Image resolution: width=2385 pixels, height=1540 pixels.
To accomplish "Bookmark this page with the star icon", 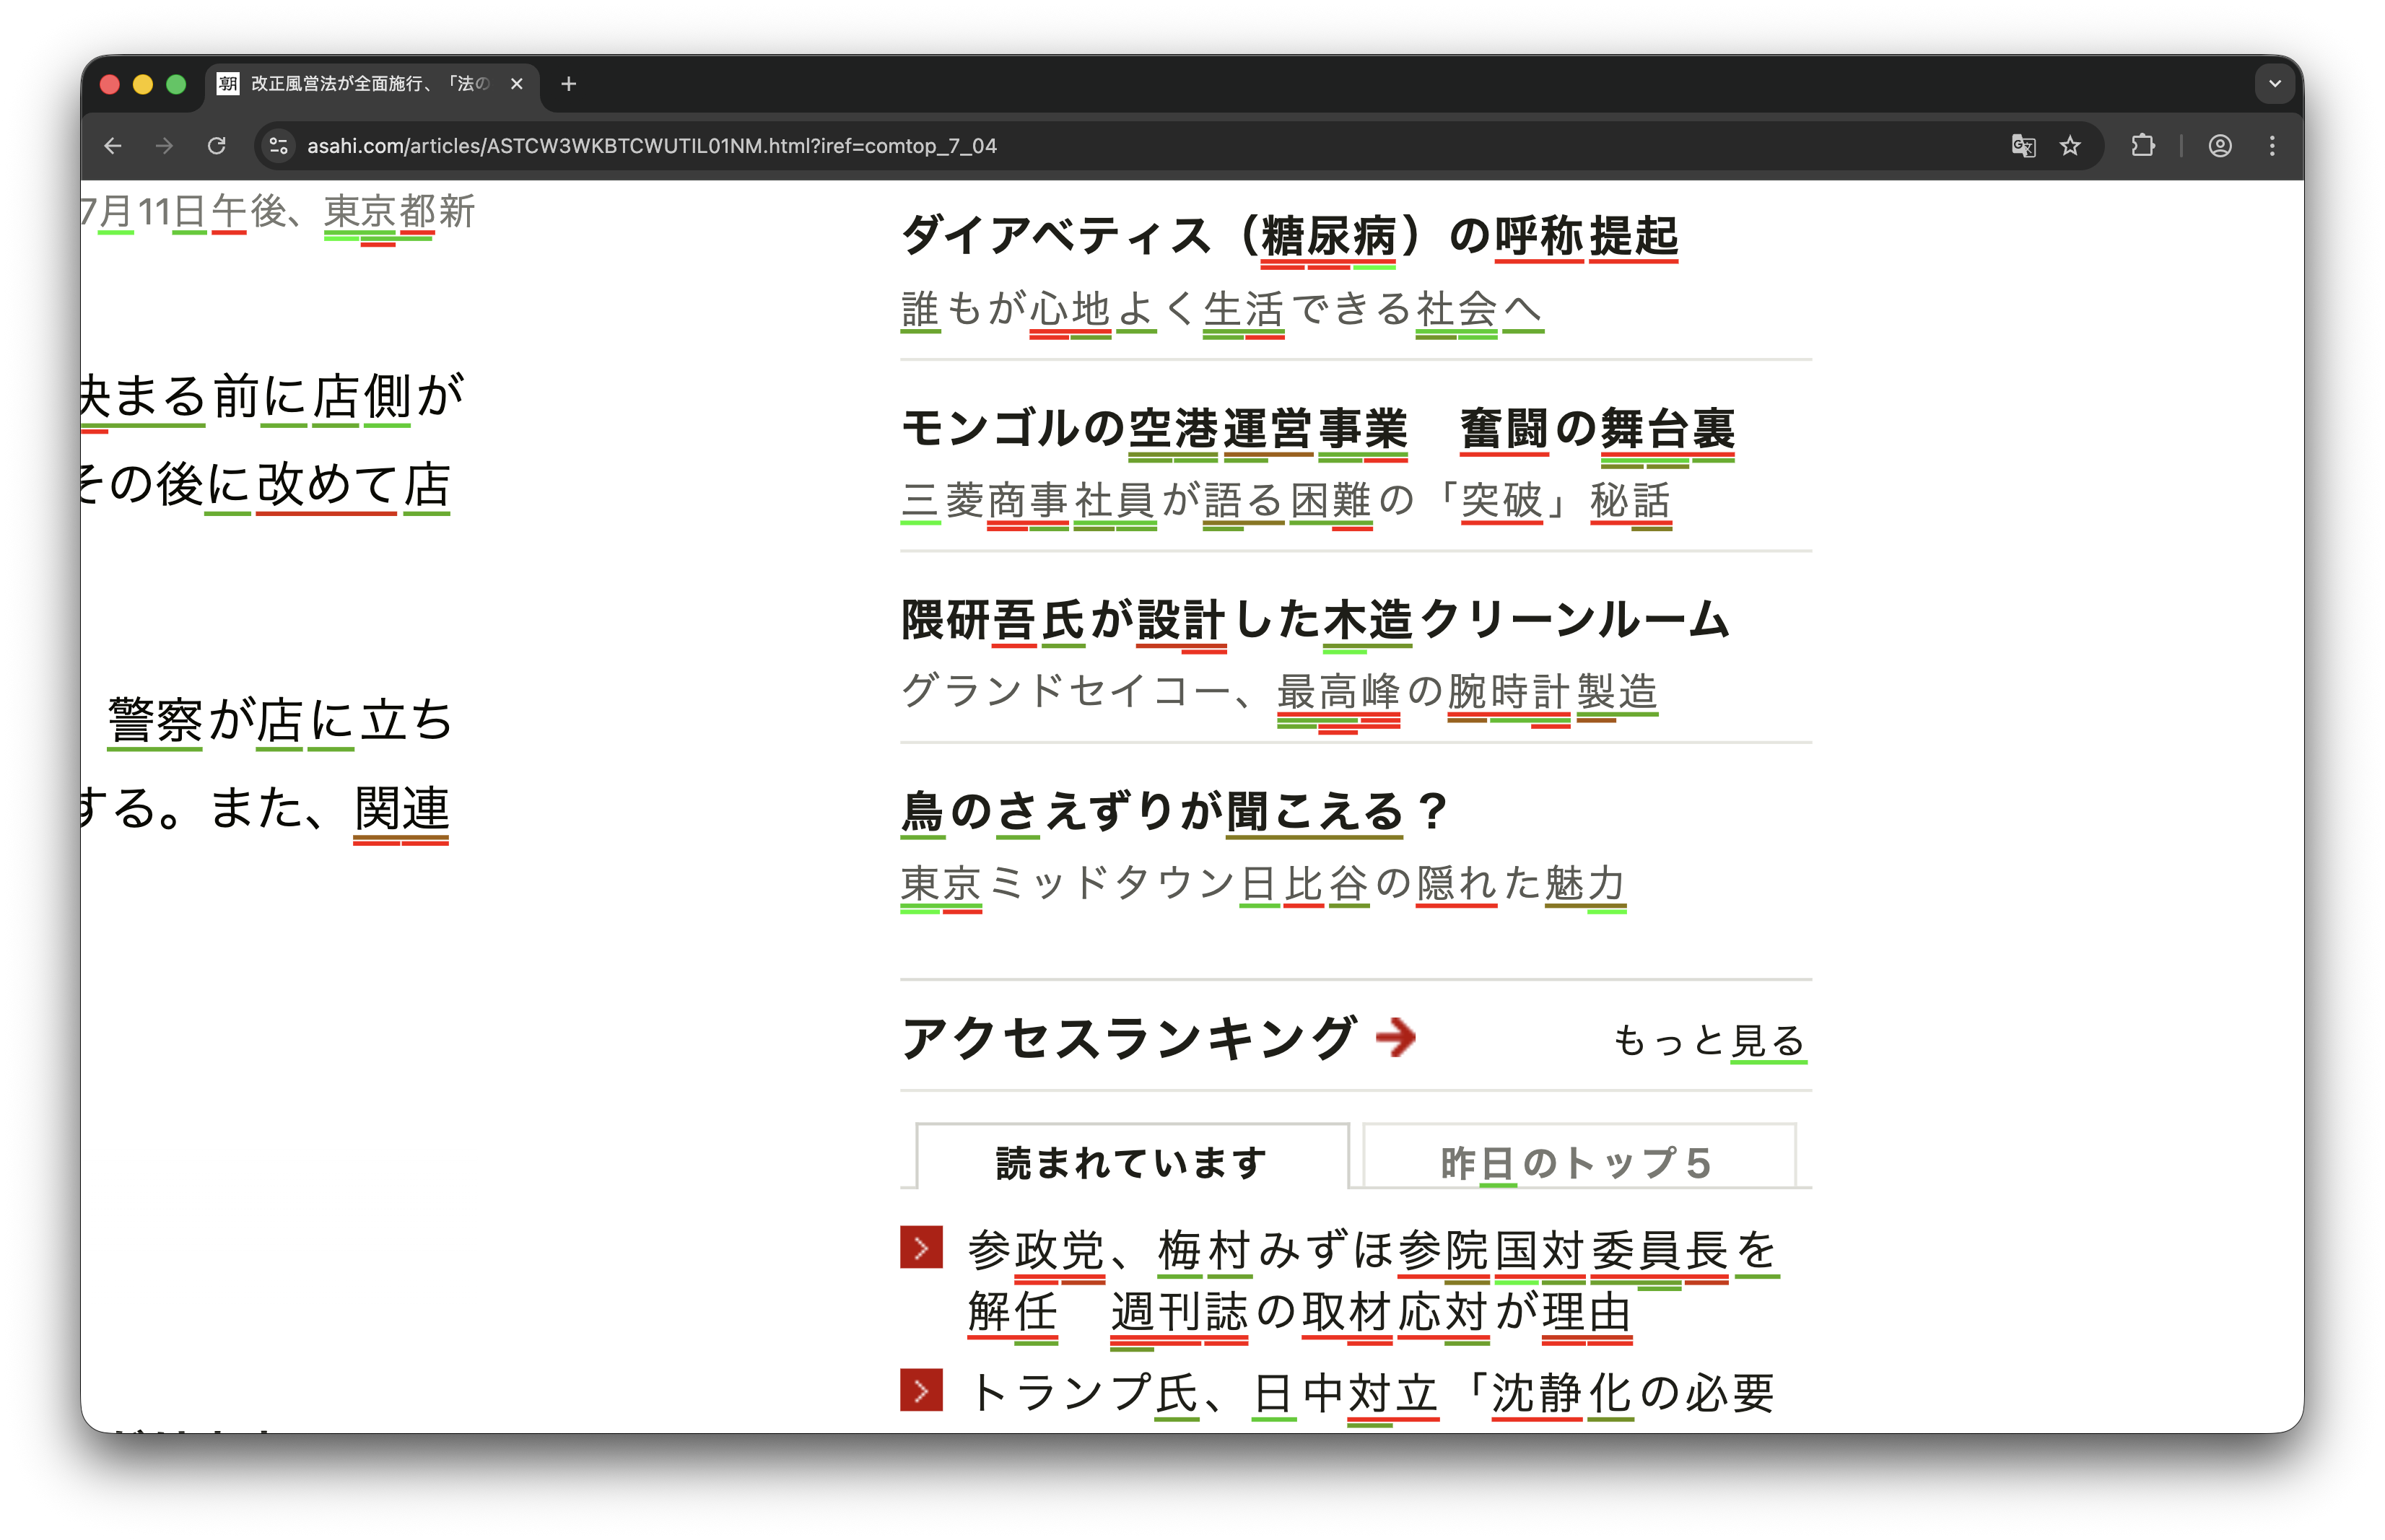I will 2070,146.
